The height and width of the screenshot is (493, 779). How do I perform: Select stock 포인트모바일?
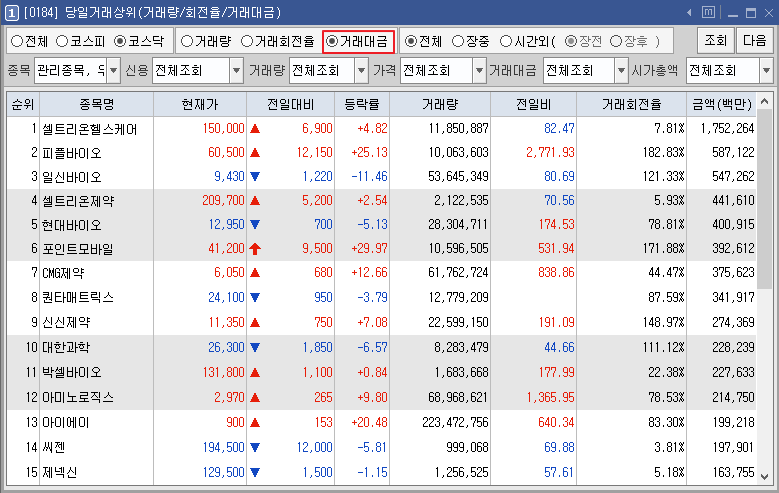click(x=78, y=248)
